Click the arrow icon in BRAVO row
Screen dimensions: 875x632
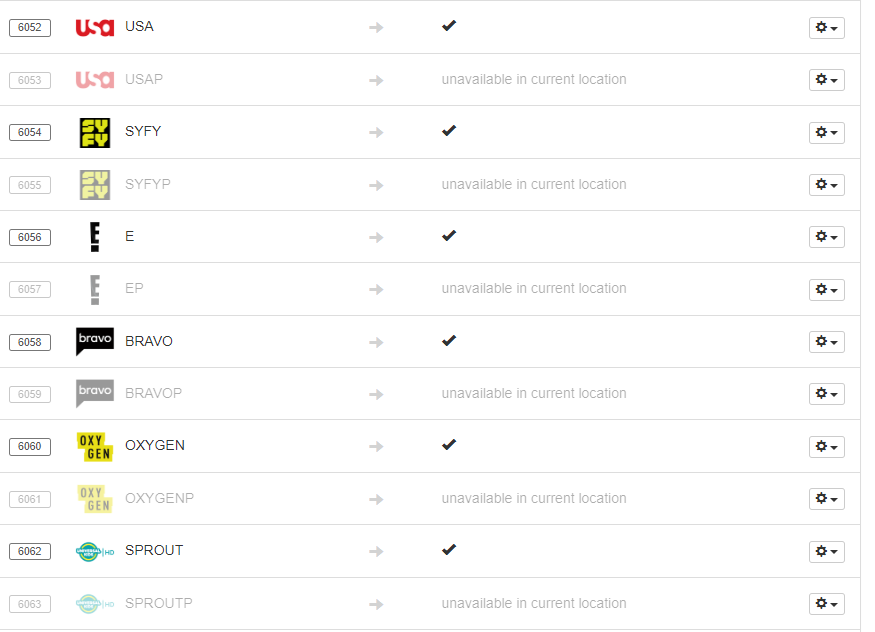(x=376, y=342)
